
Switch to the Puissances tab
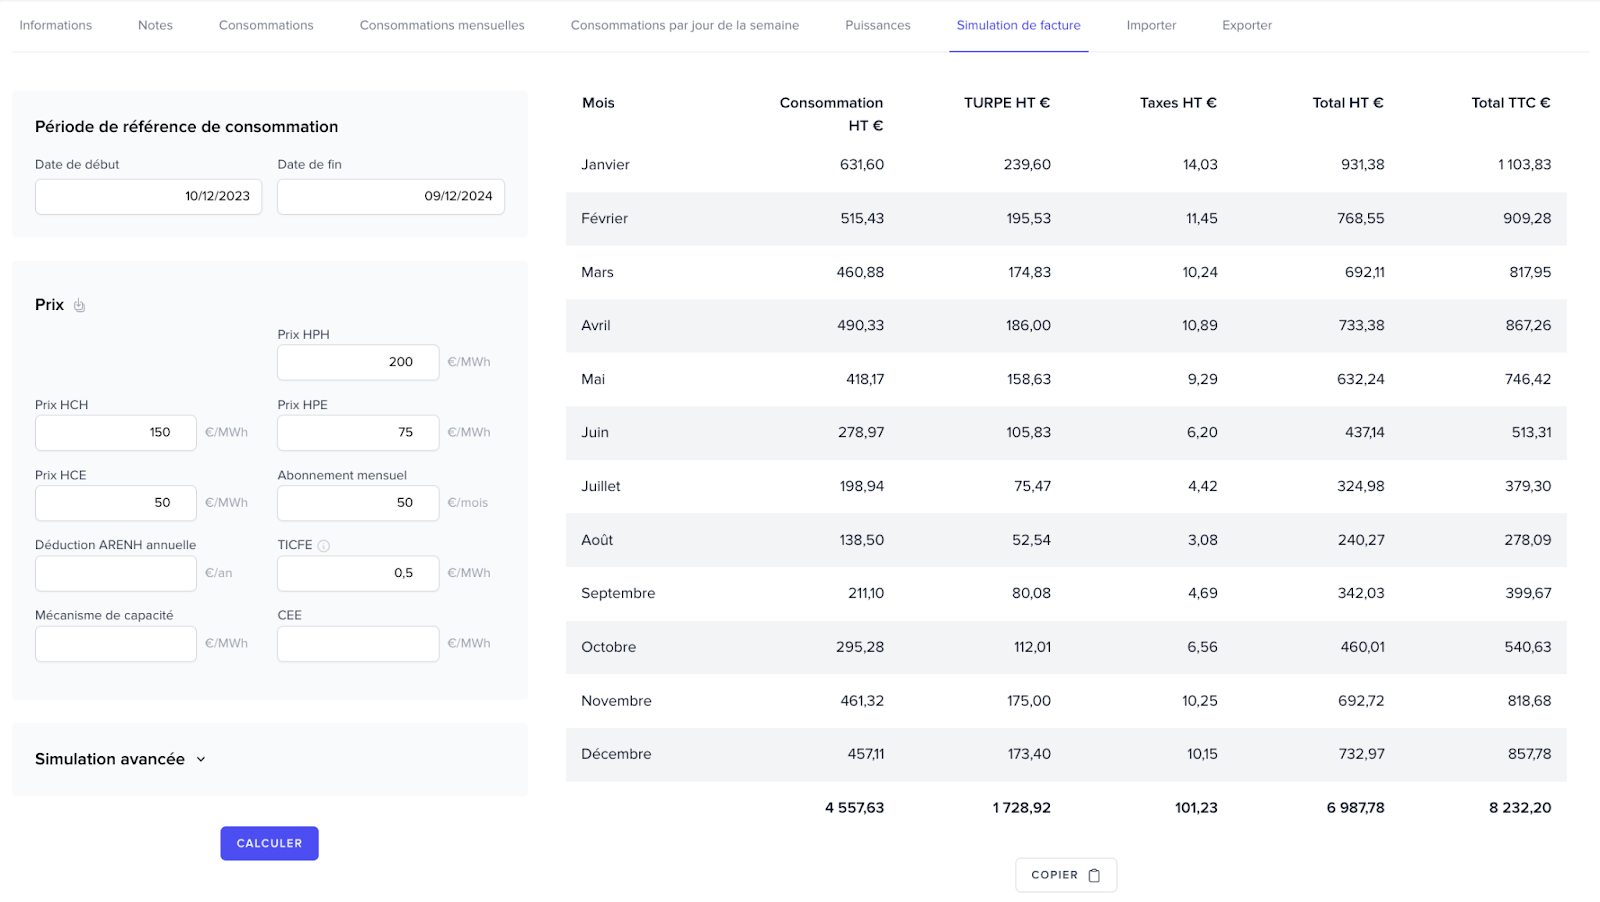878,25
